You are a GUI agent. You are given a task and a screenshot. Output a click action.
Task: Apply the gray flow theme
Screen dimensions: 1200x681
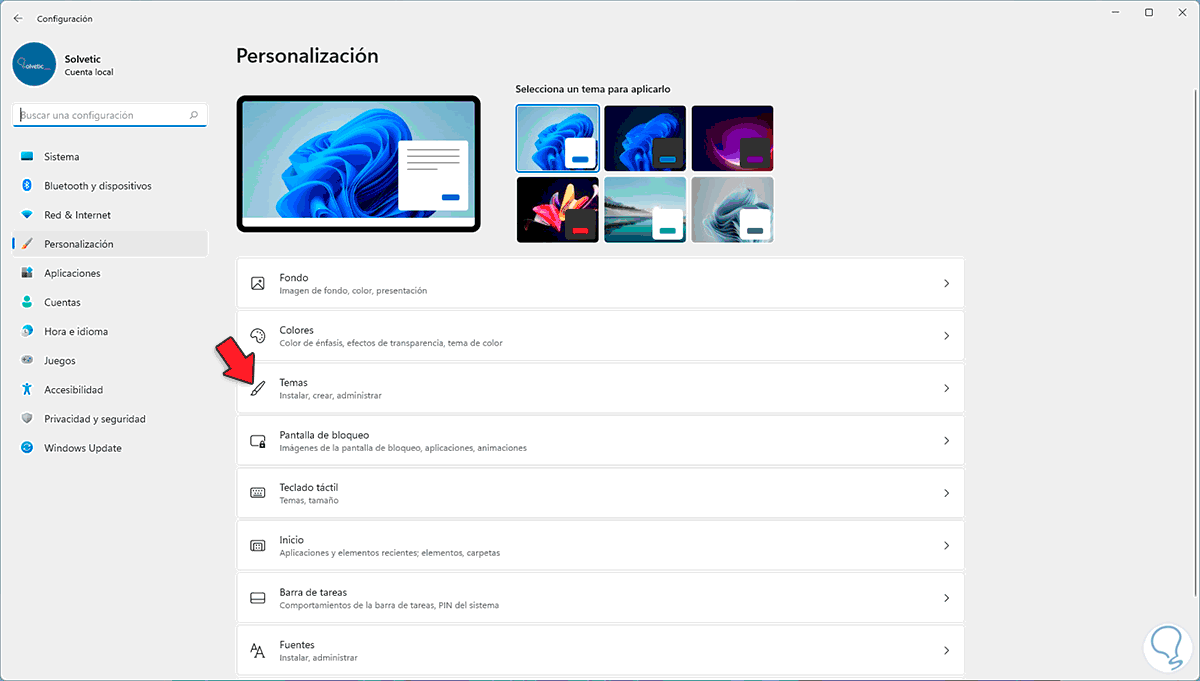(732, 210)
